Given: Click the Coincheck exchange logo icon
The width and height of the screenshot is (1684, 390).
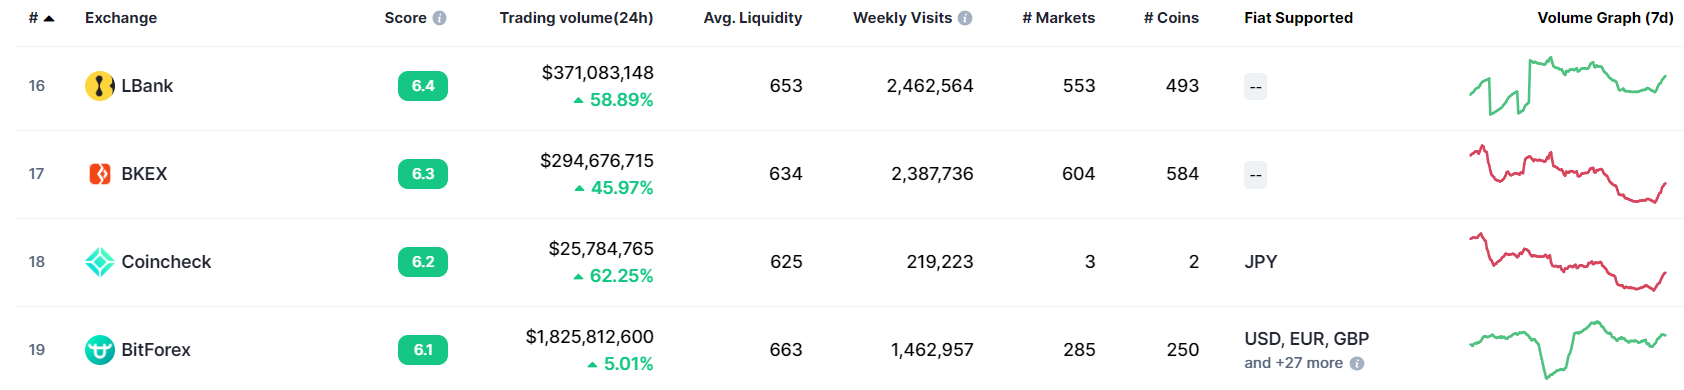Looking at the screenshot, I should click(100, 262).
